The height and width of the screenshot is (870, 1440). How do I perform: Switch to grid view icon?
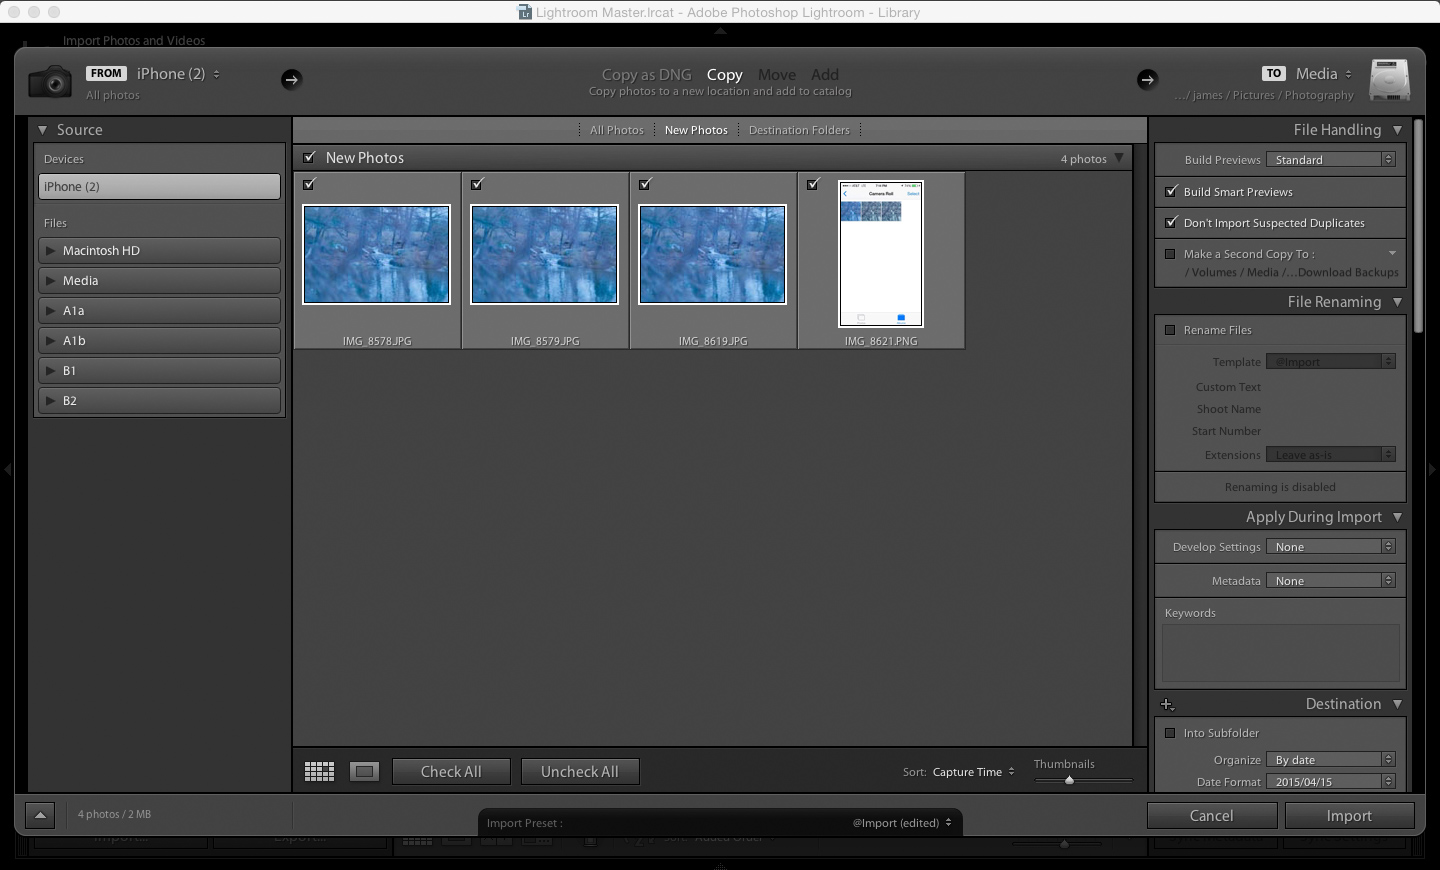(x=319, y=771)
